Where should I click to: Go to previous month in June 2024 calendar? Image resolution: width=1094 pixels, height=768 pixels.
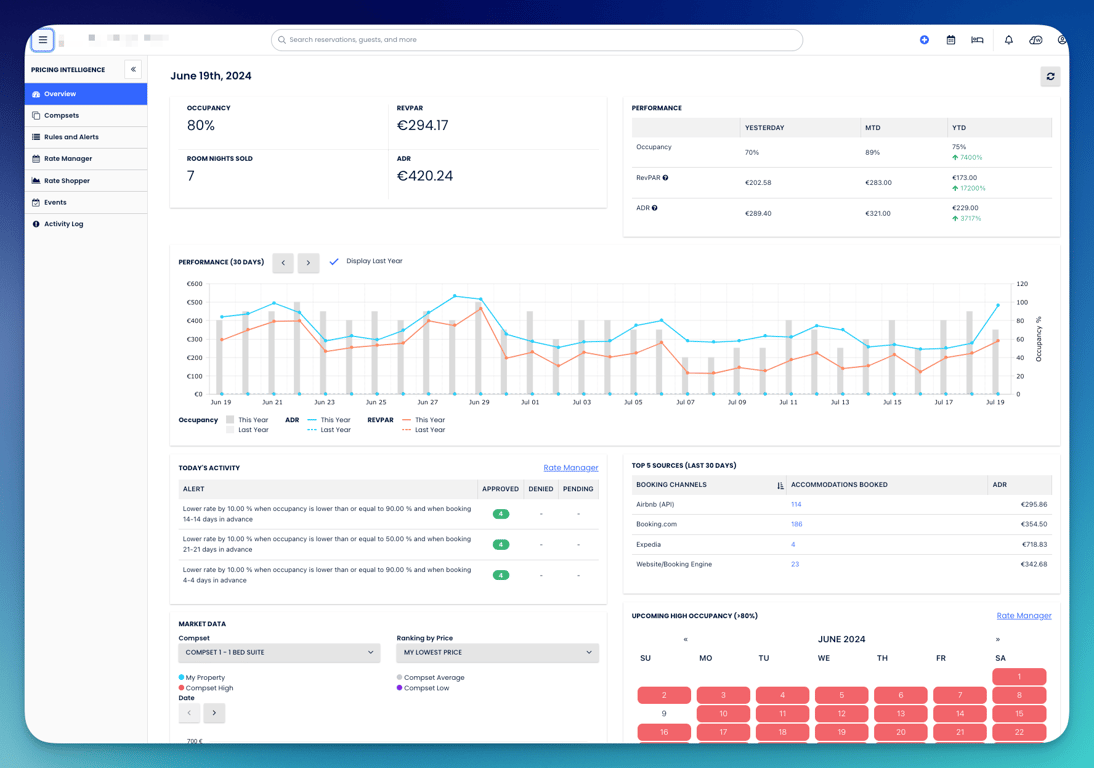[x=685, y=640]
